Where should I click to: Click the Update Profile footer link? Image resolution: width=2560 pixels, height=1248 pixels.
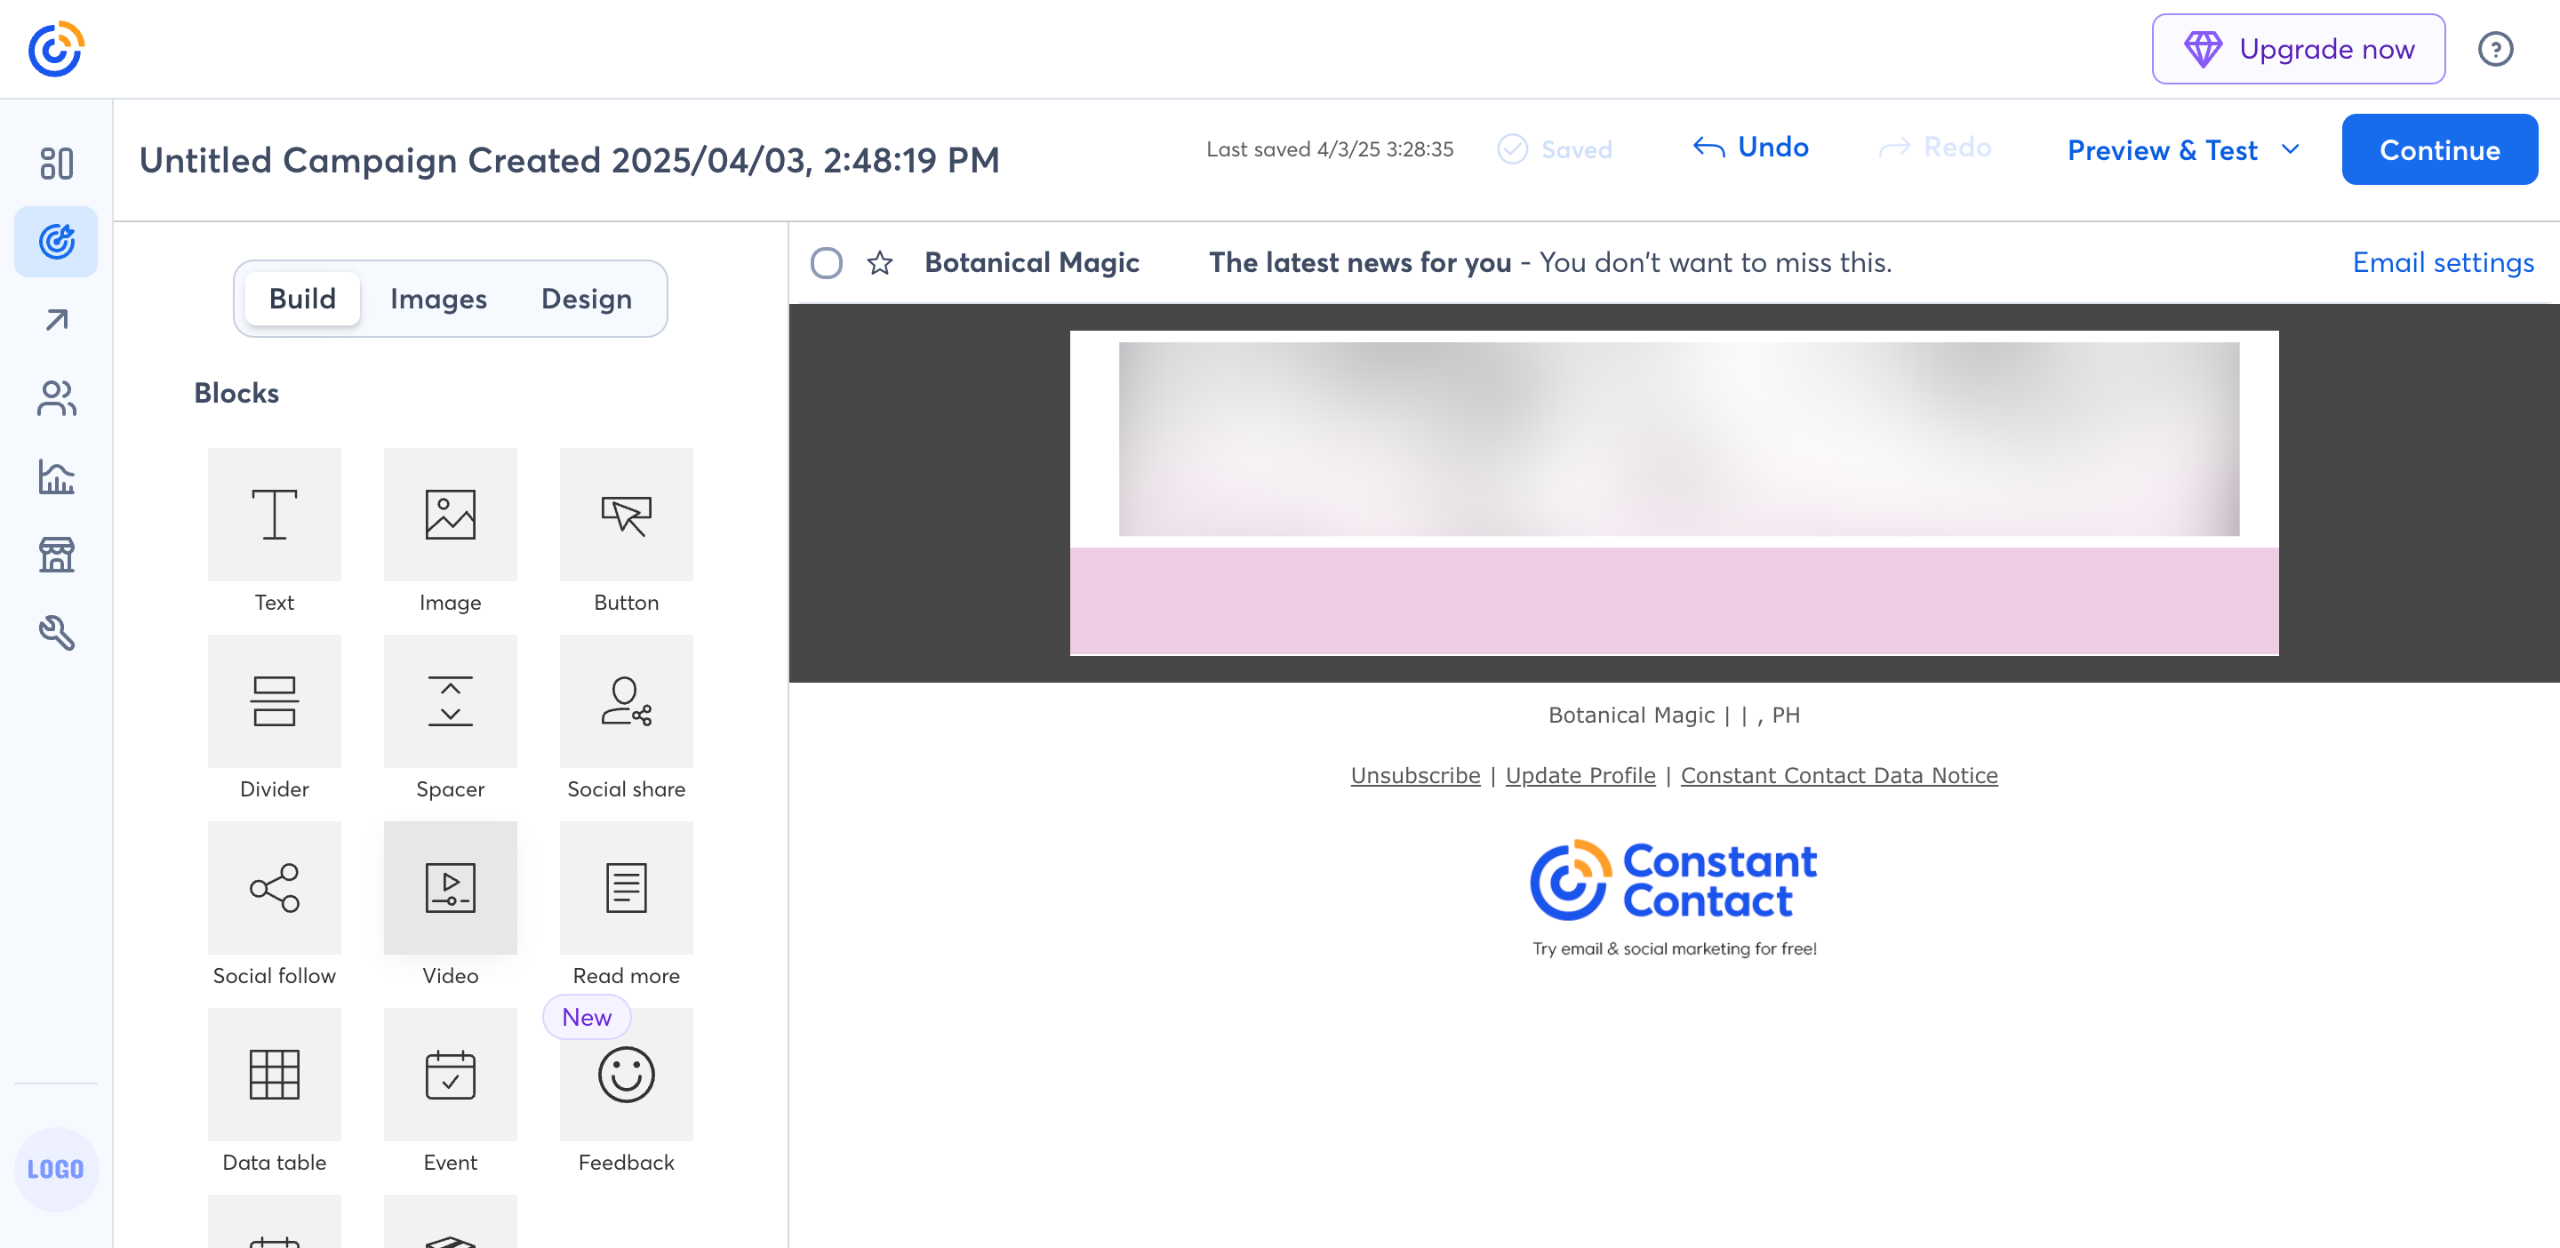[x=1580, y=775]
